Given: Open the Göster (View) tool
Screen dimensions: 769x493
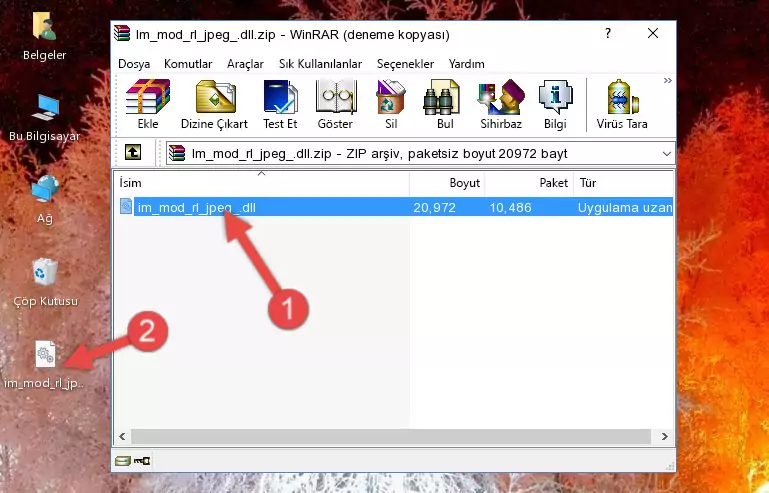Looking at the screenshot, I should 335,104.
